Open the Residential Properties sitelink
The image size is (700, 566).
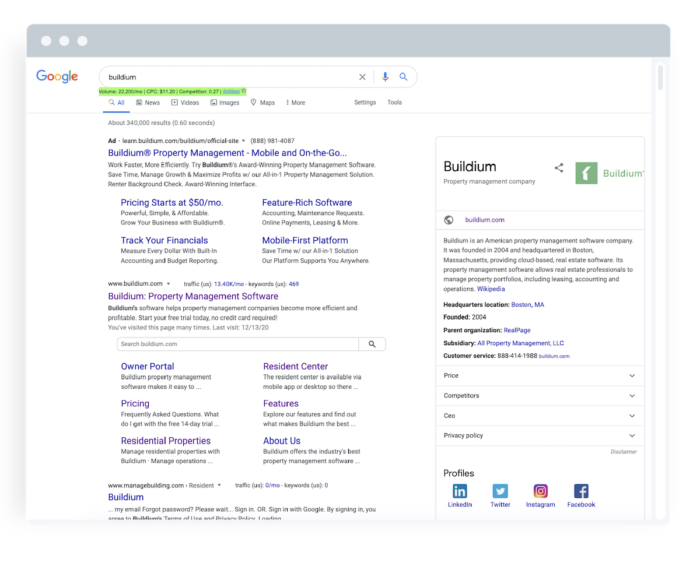pyautogui.click(x=166, y=441)
